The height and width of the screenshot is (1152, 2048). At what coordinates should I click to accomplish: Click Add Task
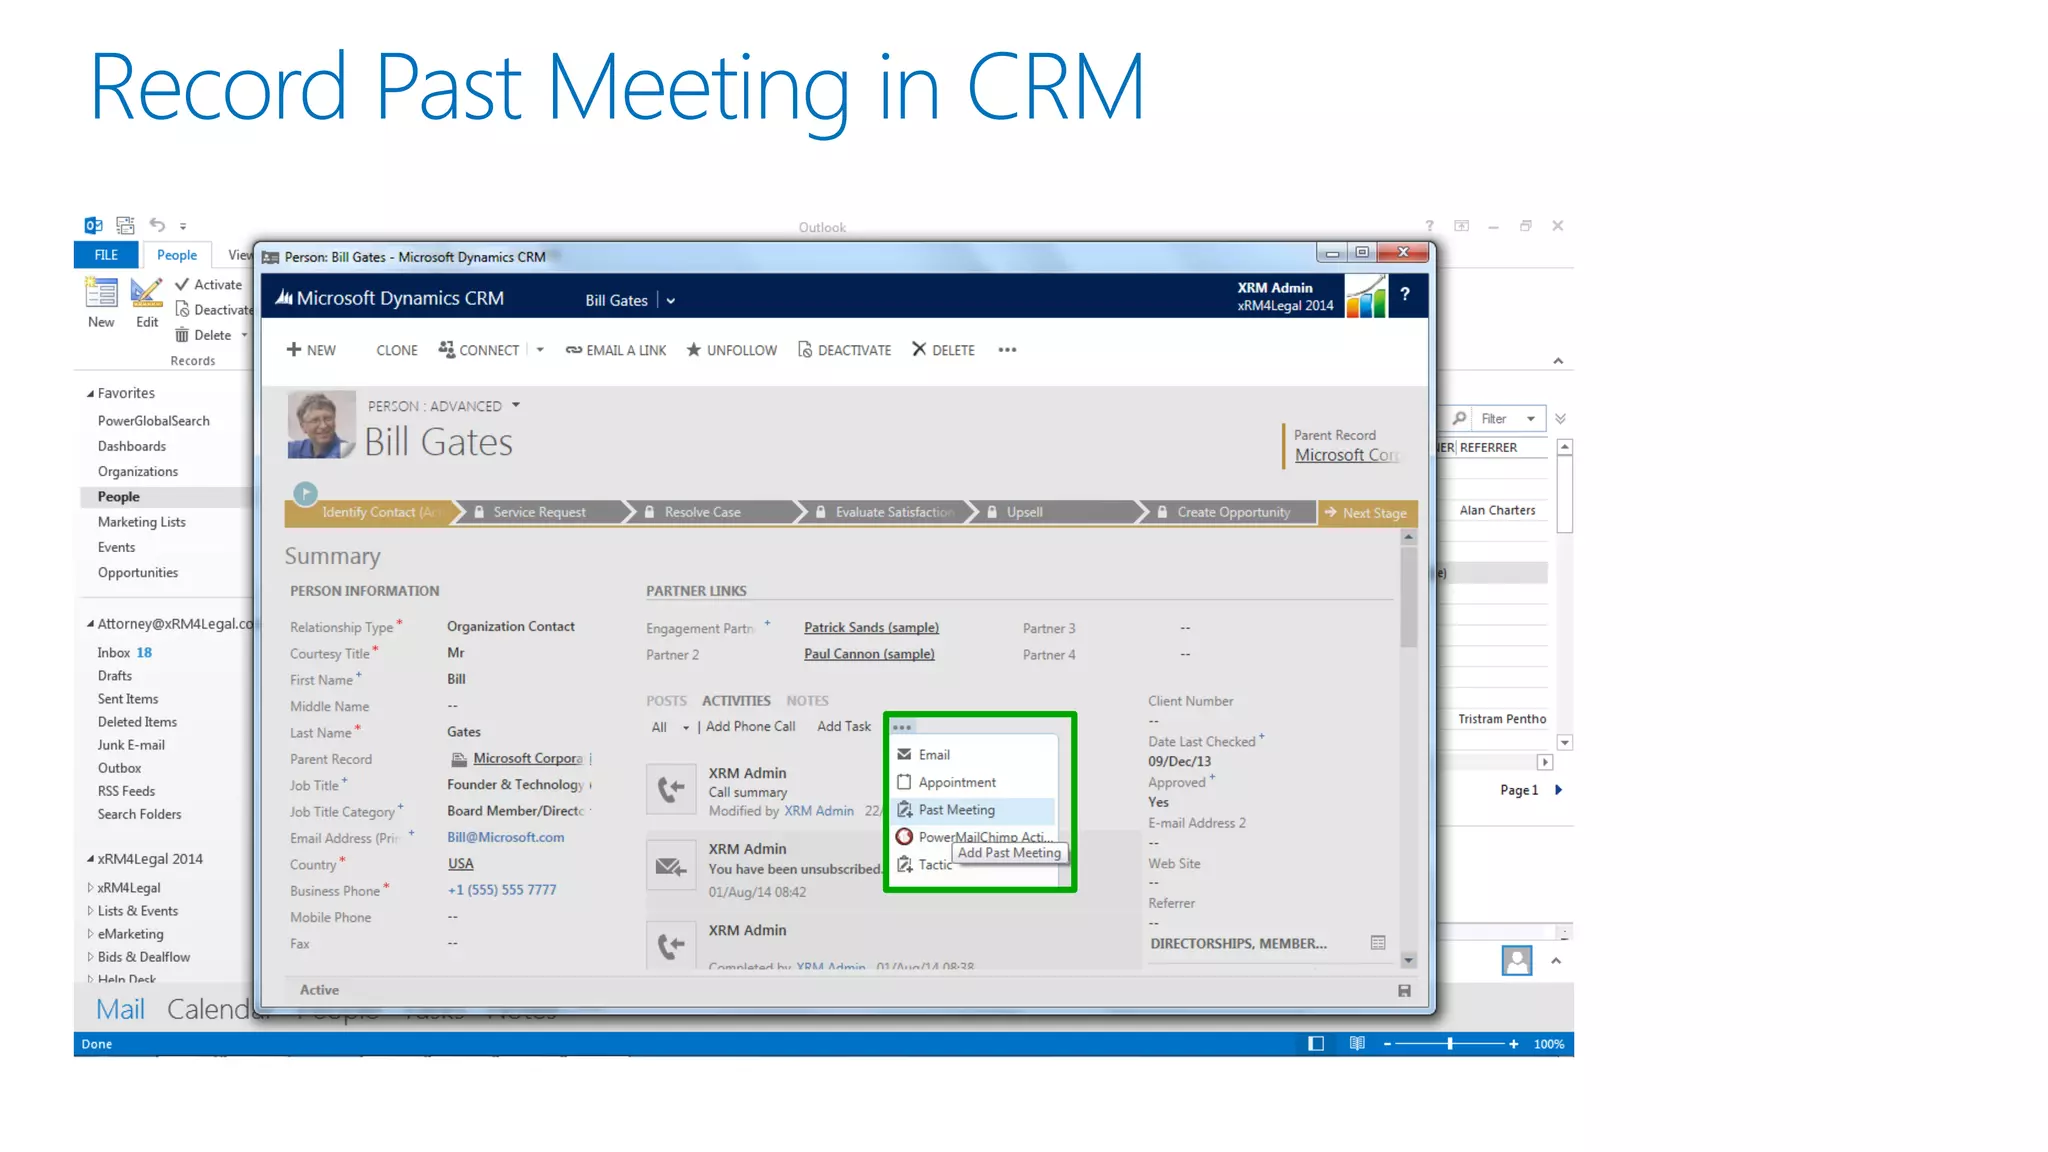pyautogui.click(x=844, y=726)
